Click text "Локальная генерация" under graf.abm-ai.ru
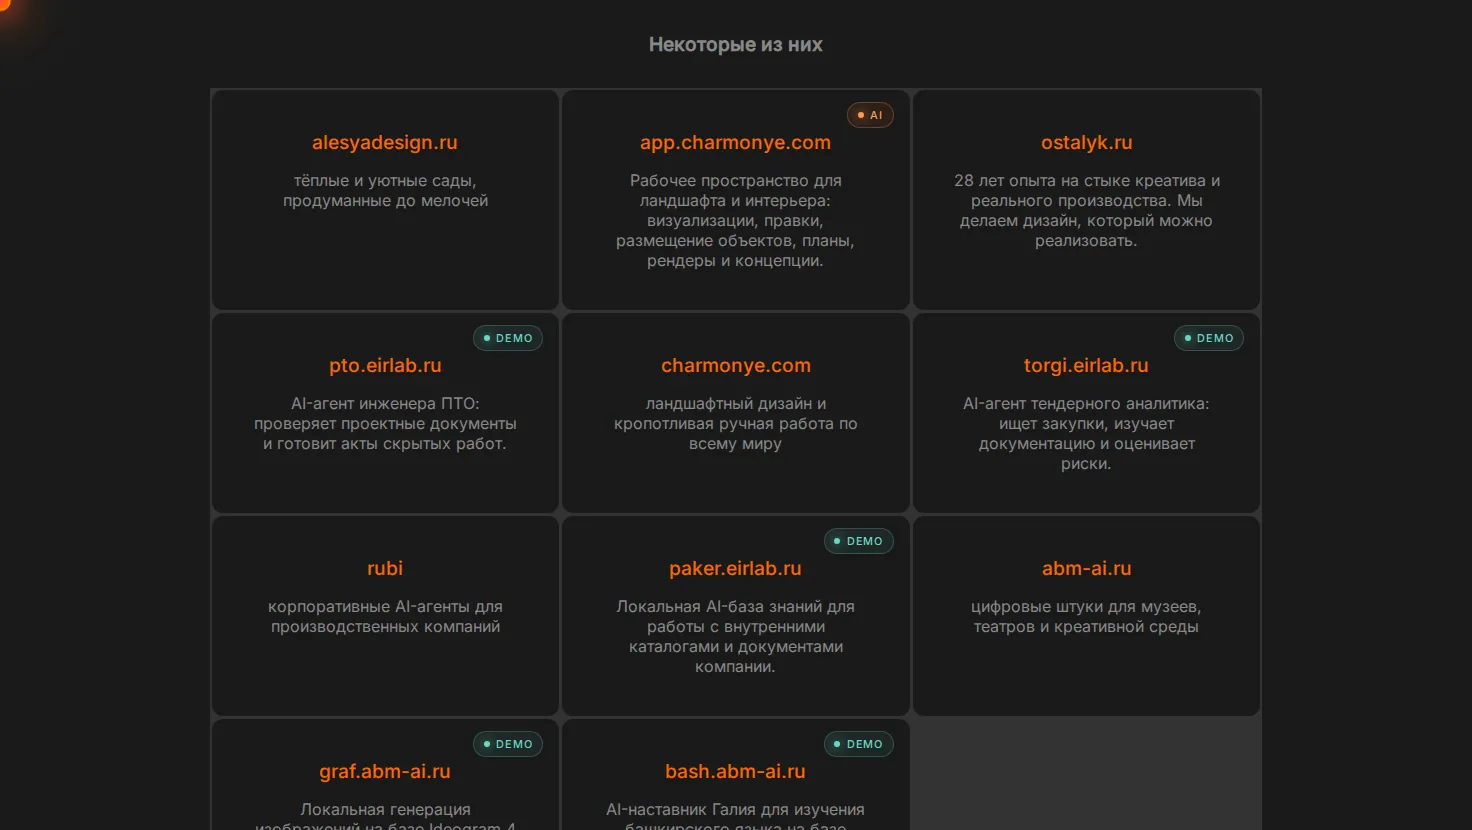This screenshot has height=830, width=1472. click(x=385, y=809)
